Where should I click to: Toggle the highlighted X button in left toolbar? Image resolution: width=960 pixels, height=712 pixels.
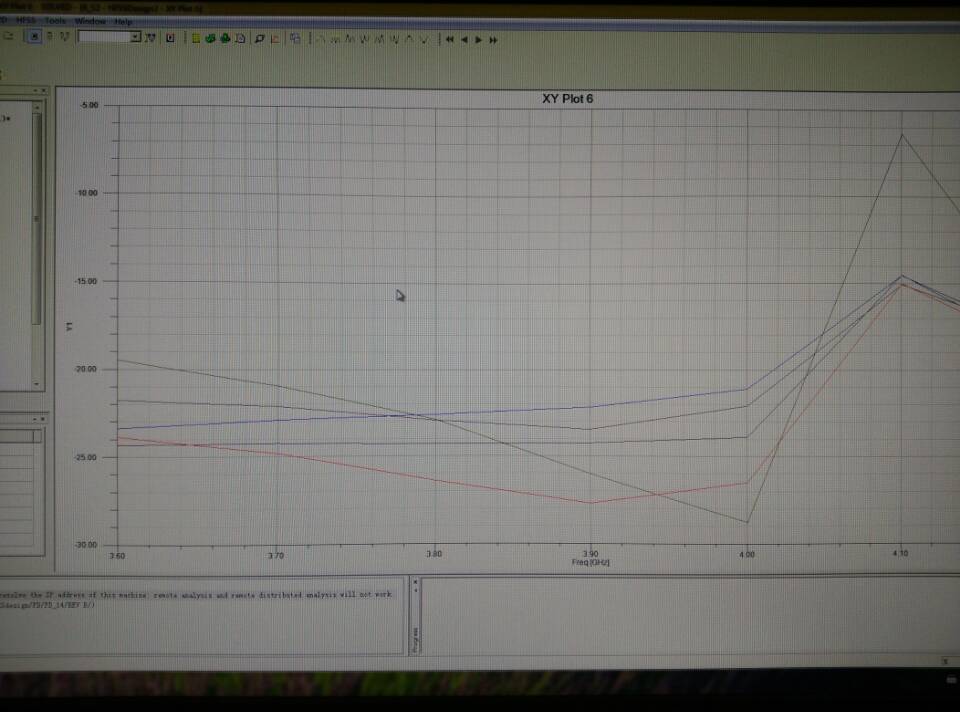pyautogui.click(x=35, y=37)
